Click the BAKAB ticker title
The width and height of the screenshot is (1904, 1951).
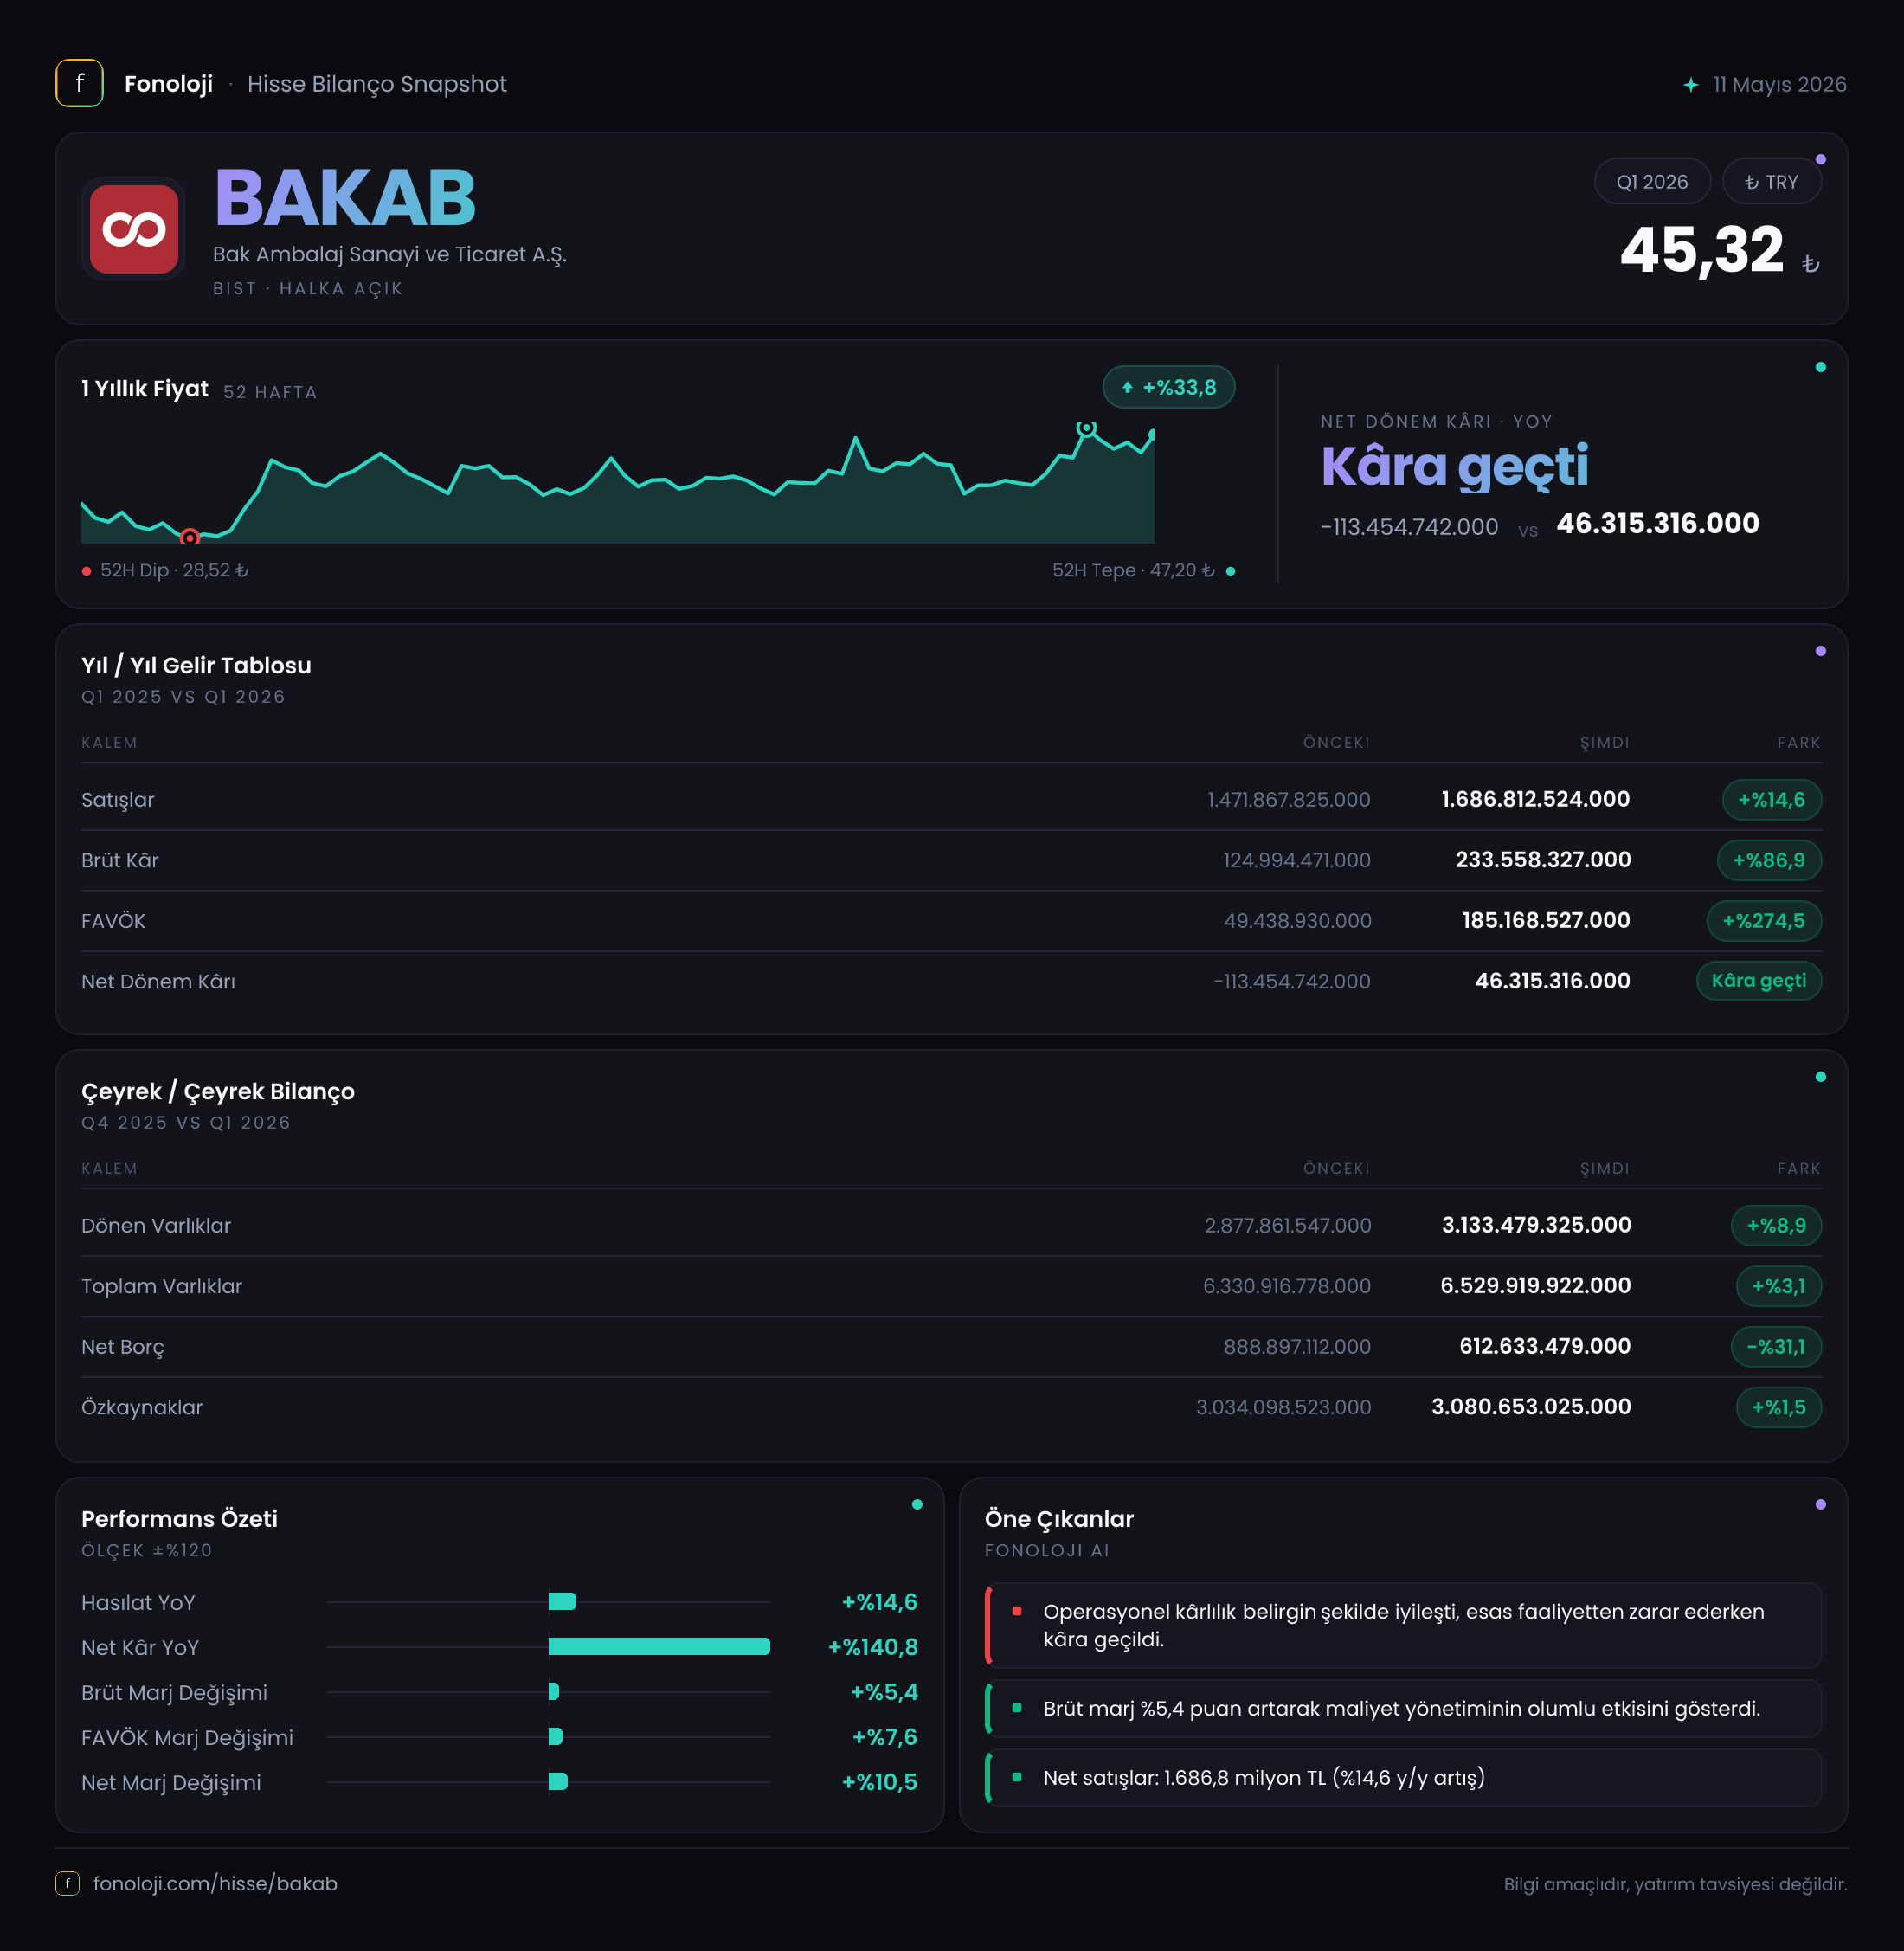345,198
